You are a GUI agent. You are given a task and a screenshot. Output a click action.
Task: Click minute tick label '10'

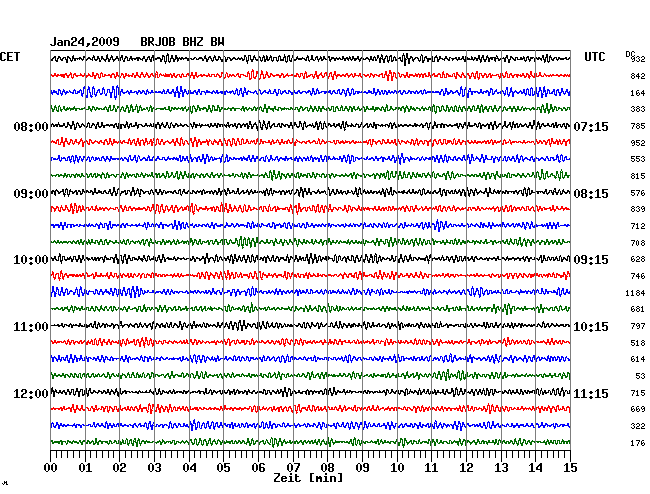point(397,467)
